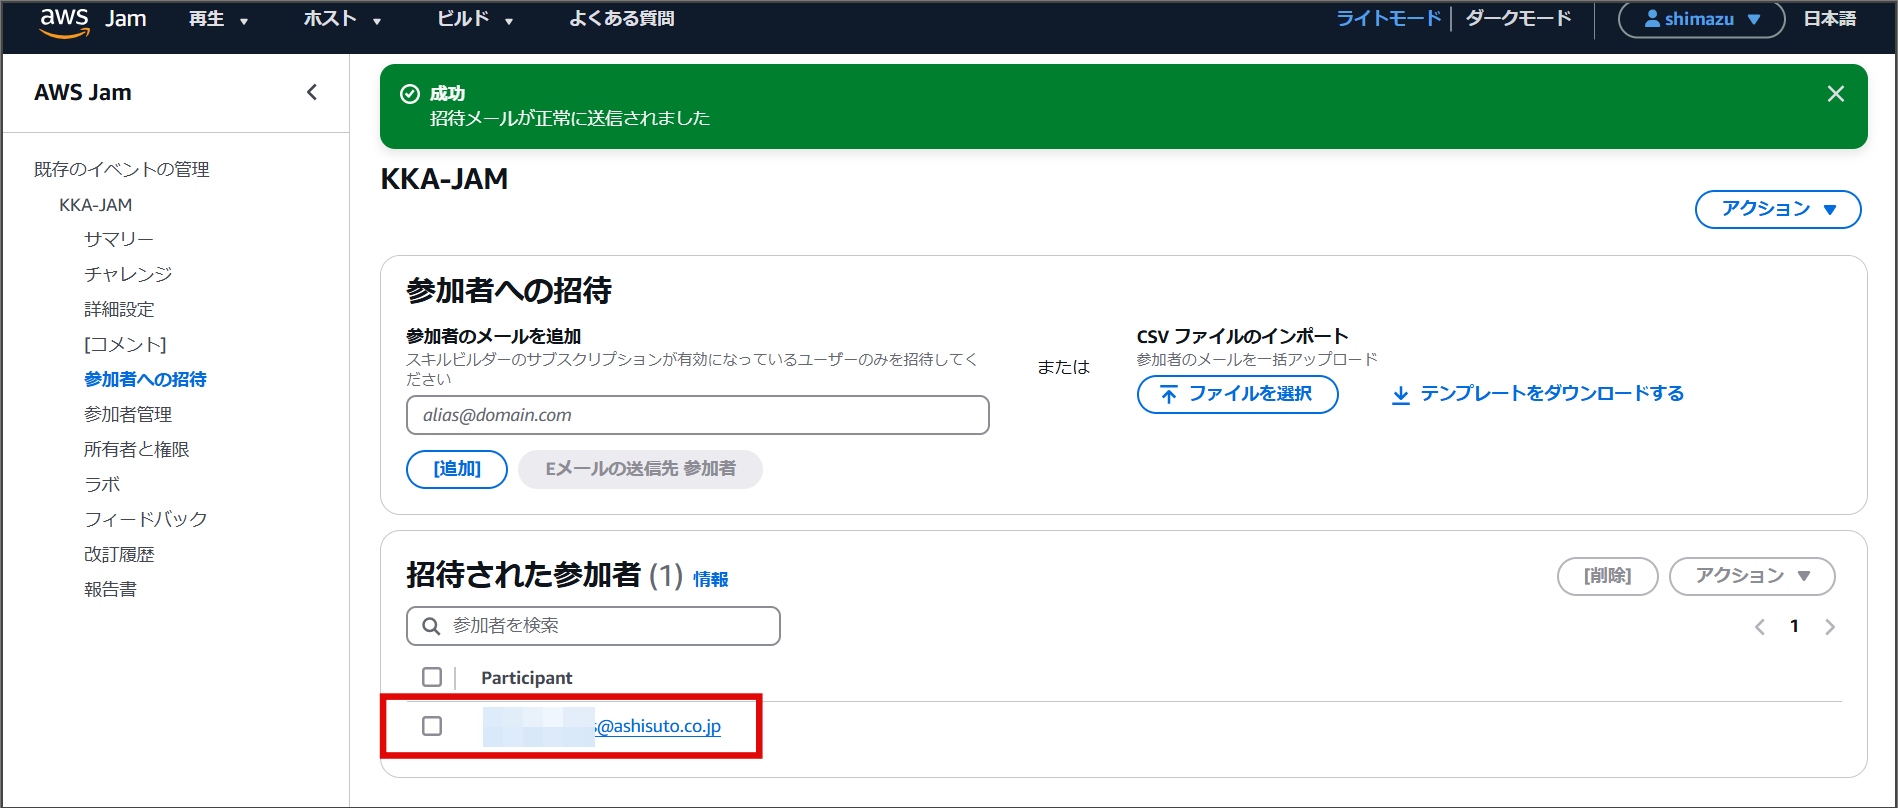Select all participants using header checkbox
This screenshot has width=1898, height=808.
point(432,677)
